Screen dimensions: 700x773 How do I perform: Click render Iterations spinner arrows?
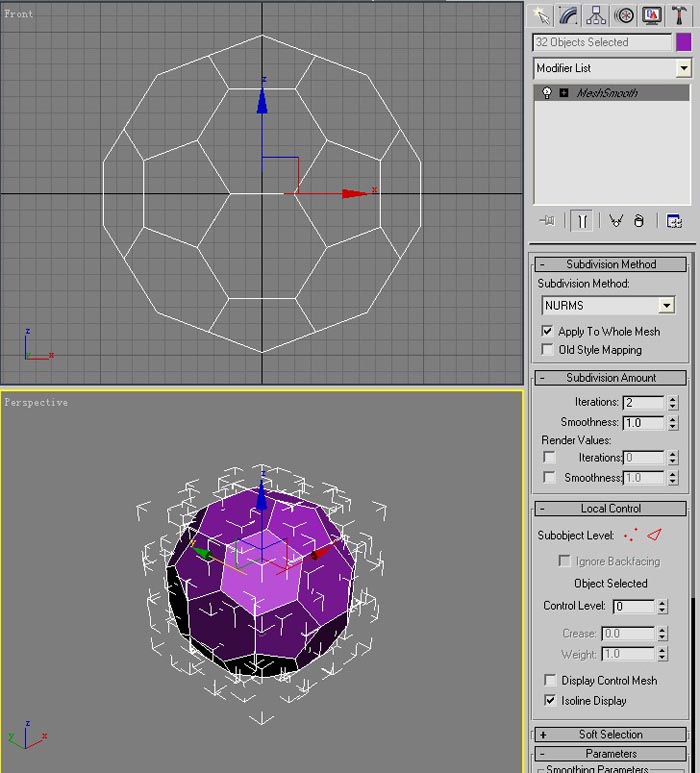point(673,457)
